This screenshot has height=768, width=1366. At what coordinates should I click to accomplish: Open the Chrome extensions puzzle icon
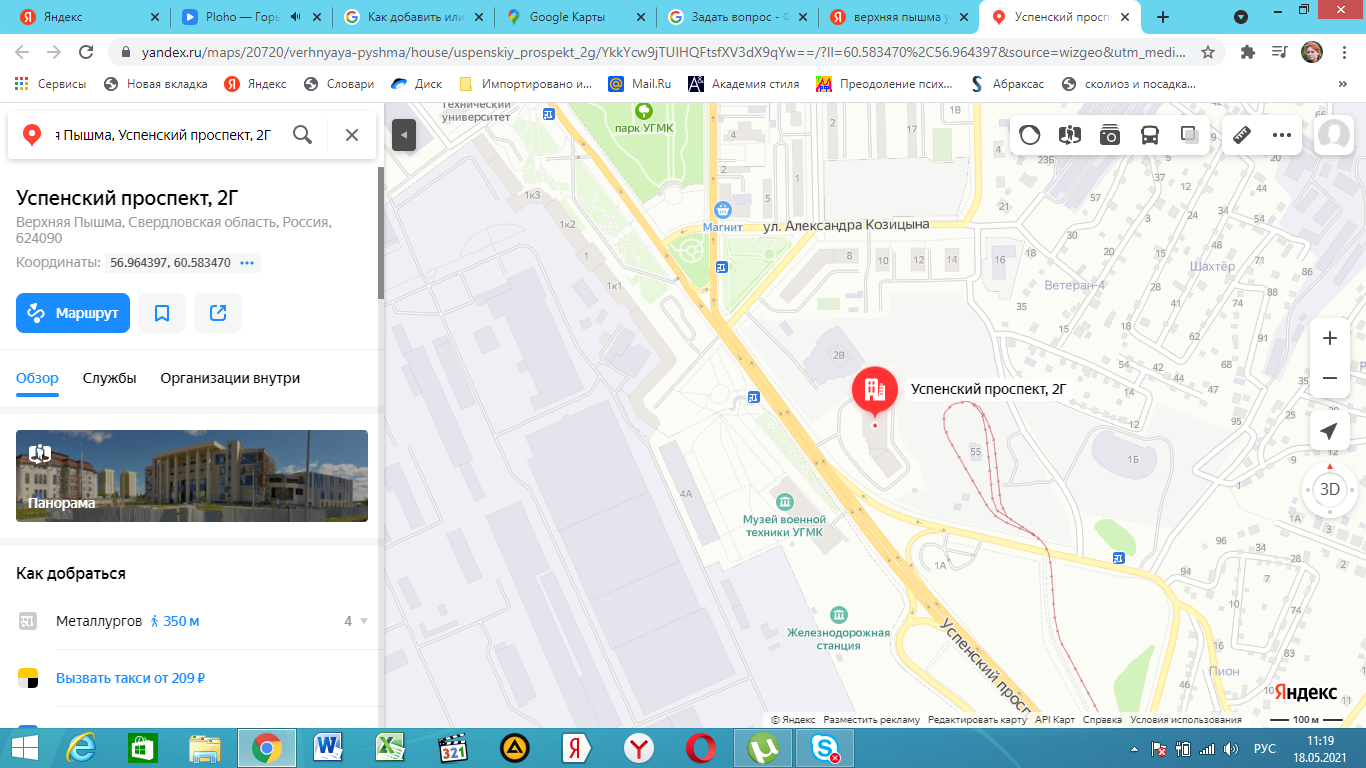(1248, 52)
